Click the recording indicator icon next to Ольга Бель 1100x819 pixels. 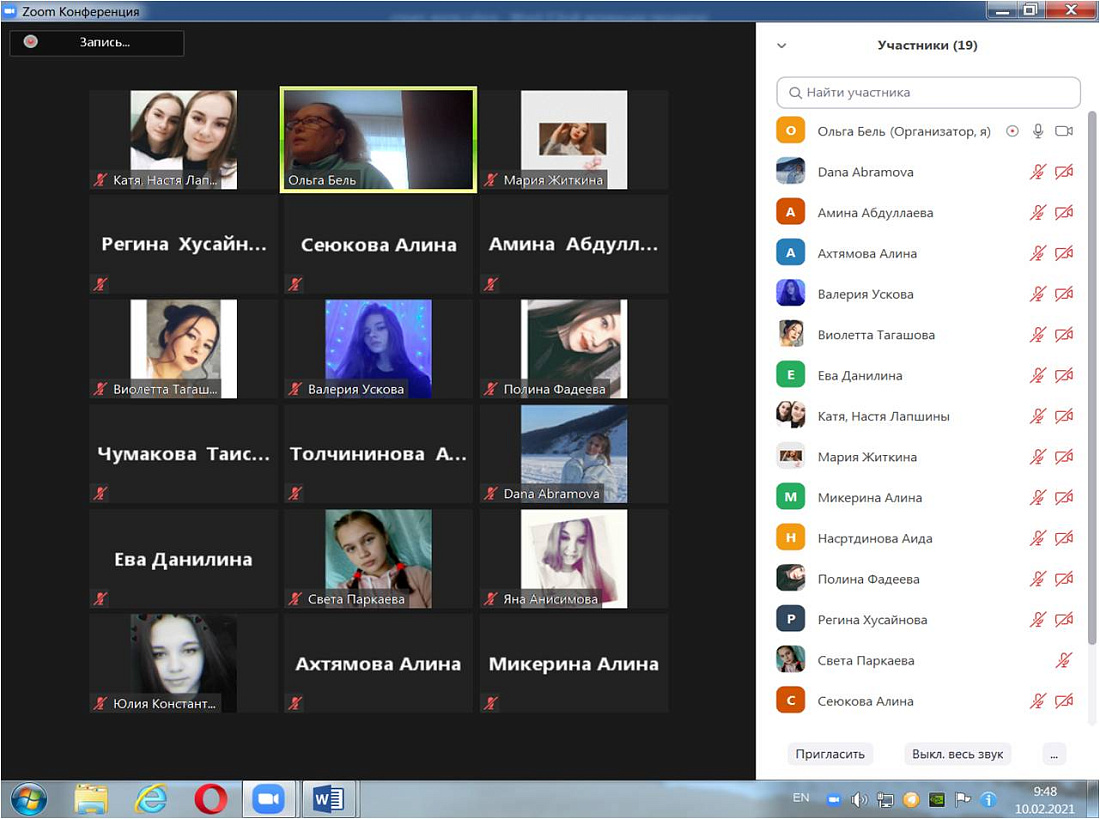point(1012,131)
